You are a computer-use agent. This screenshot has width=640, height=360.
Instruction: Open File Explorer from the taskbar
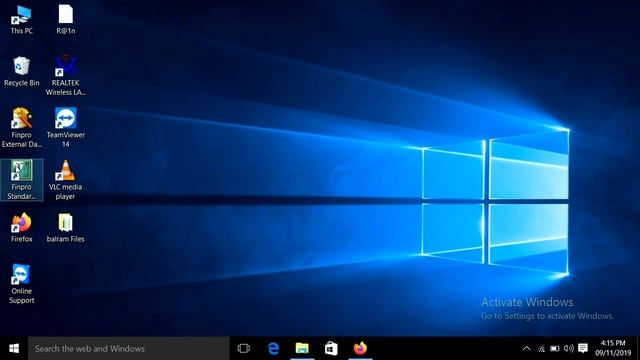click(302, 349)
